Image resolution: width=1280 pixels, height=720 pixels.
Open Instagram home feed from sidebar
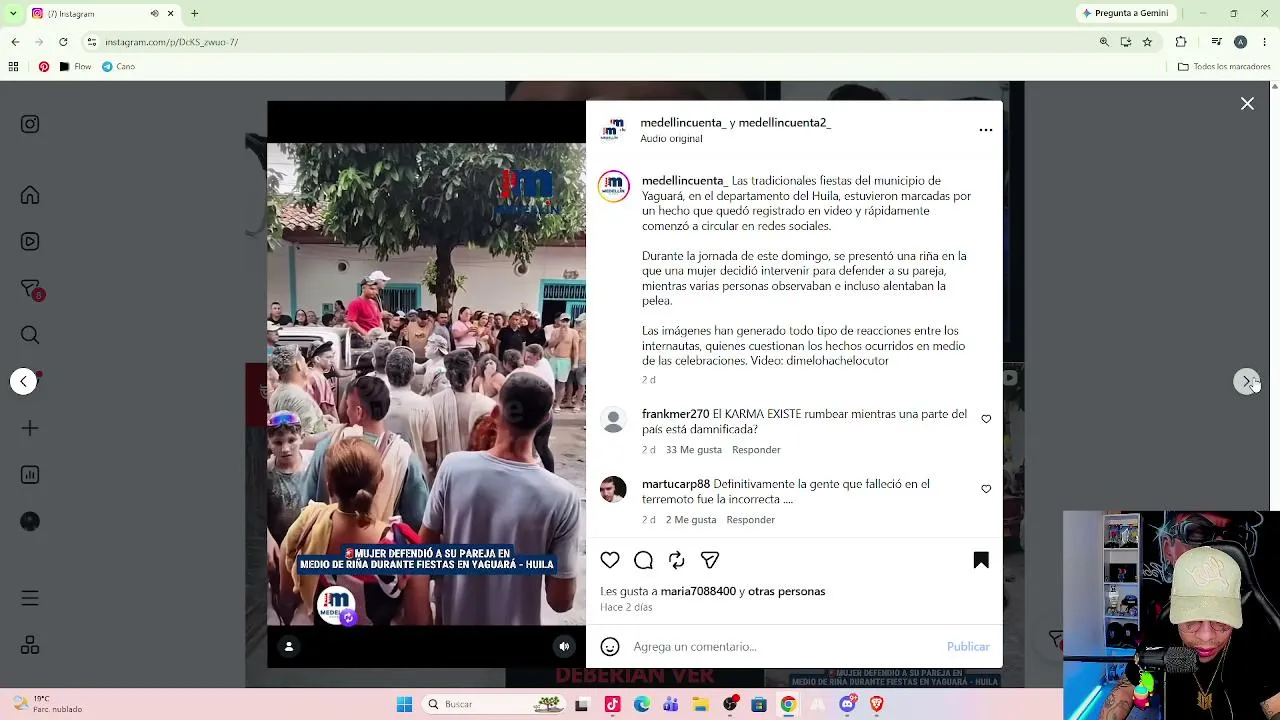30,195
